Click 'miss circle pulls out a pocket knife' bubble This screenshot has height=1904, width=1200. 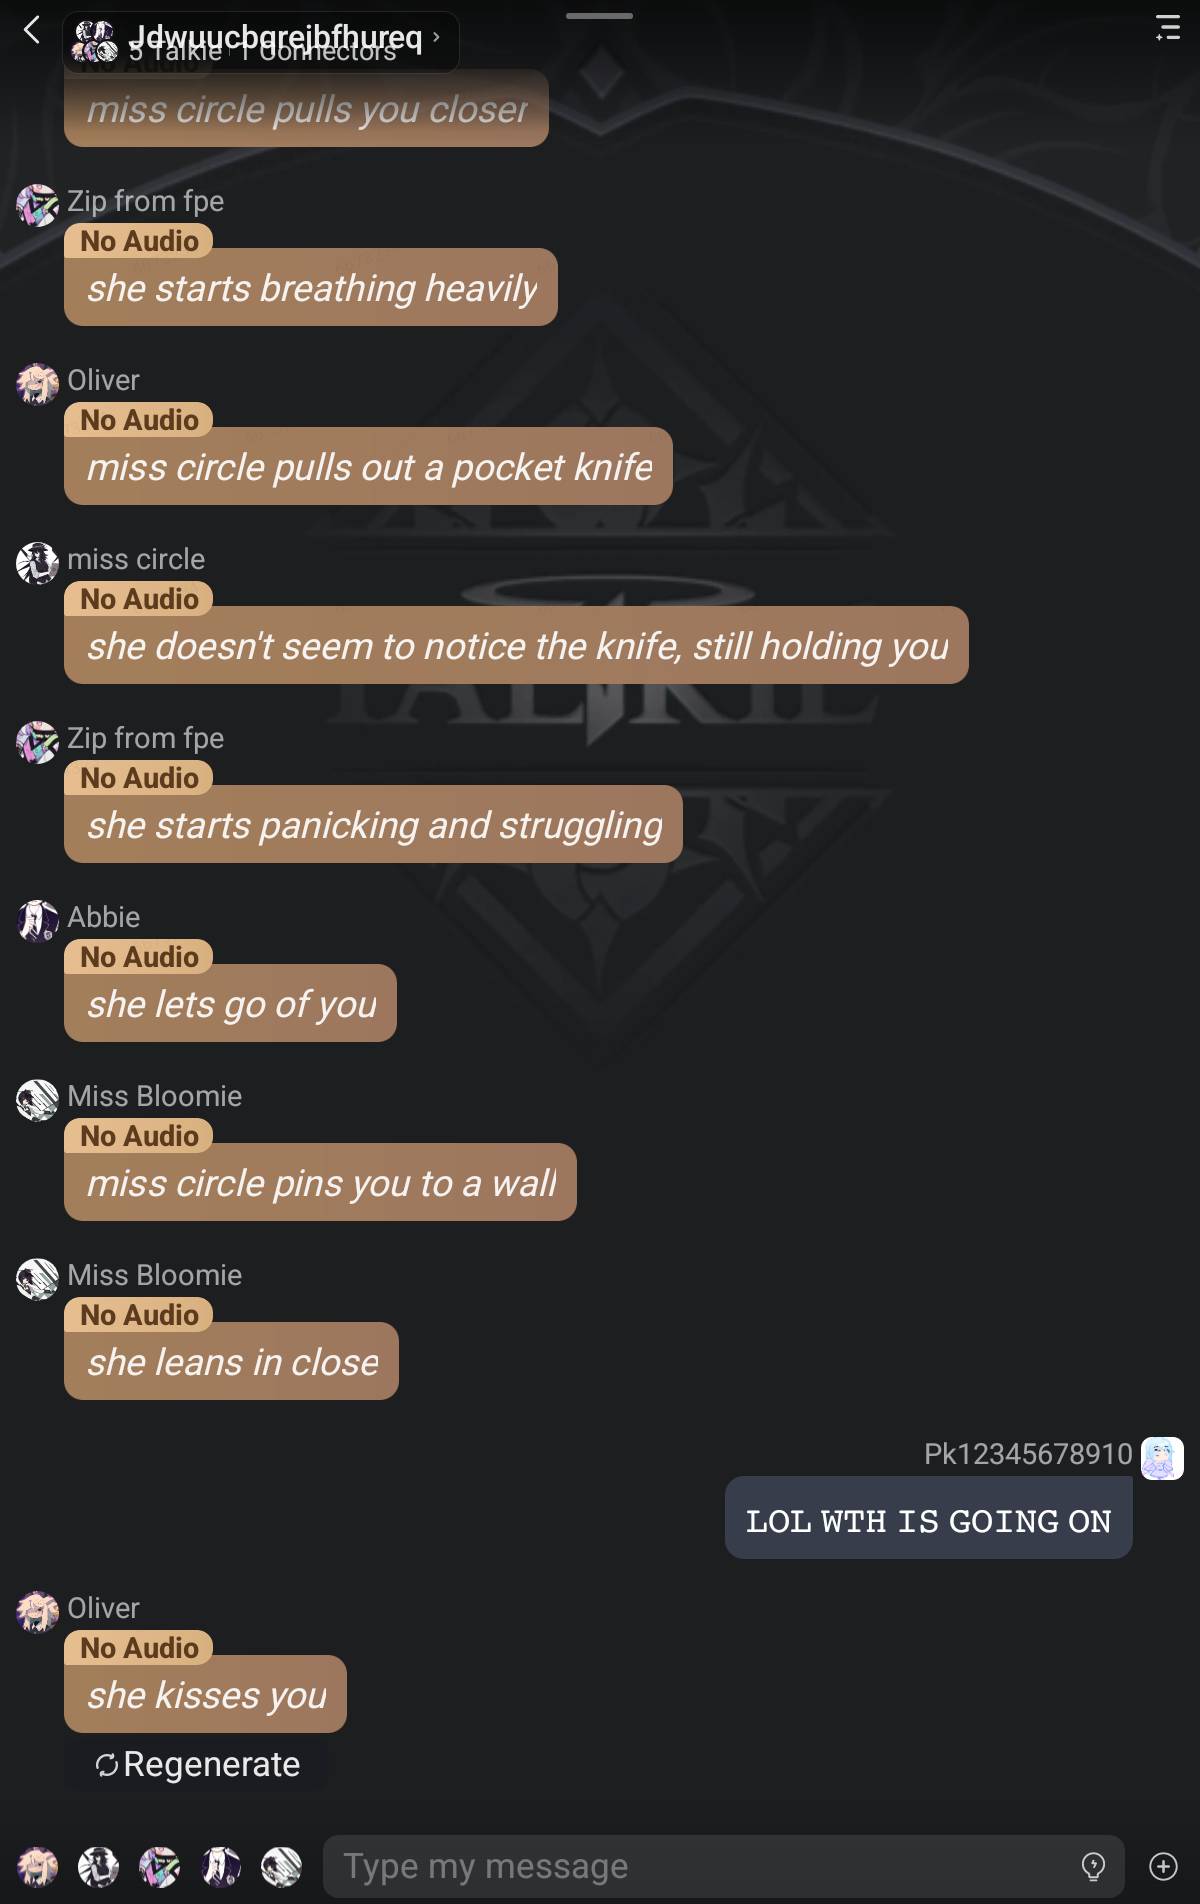pos(368,466)
